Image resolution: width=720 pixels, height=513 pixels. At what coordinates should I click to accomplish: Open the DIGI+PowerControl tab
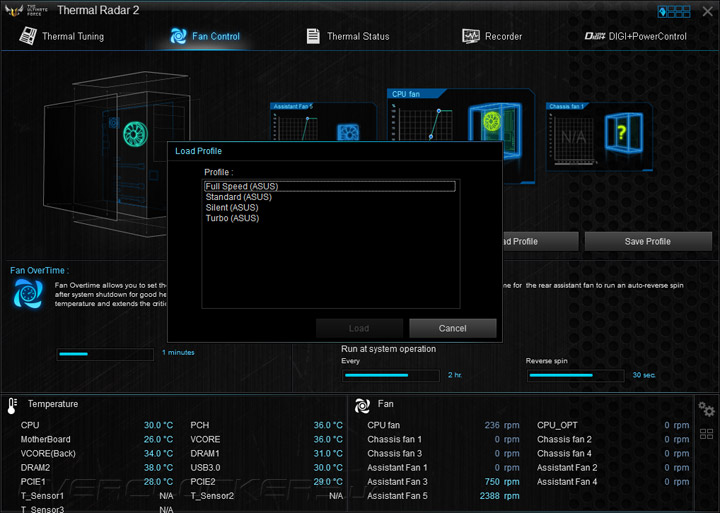coord(635,36)
